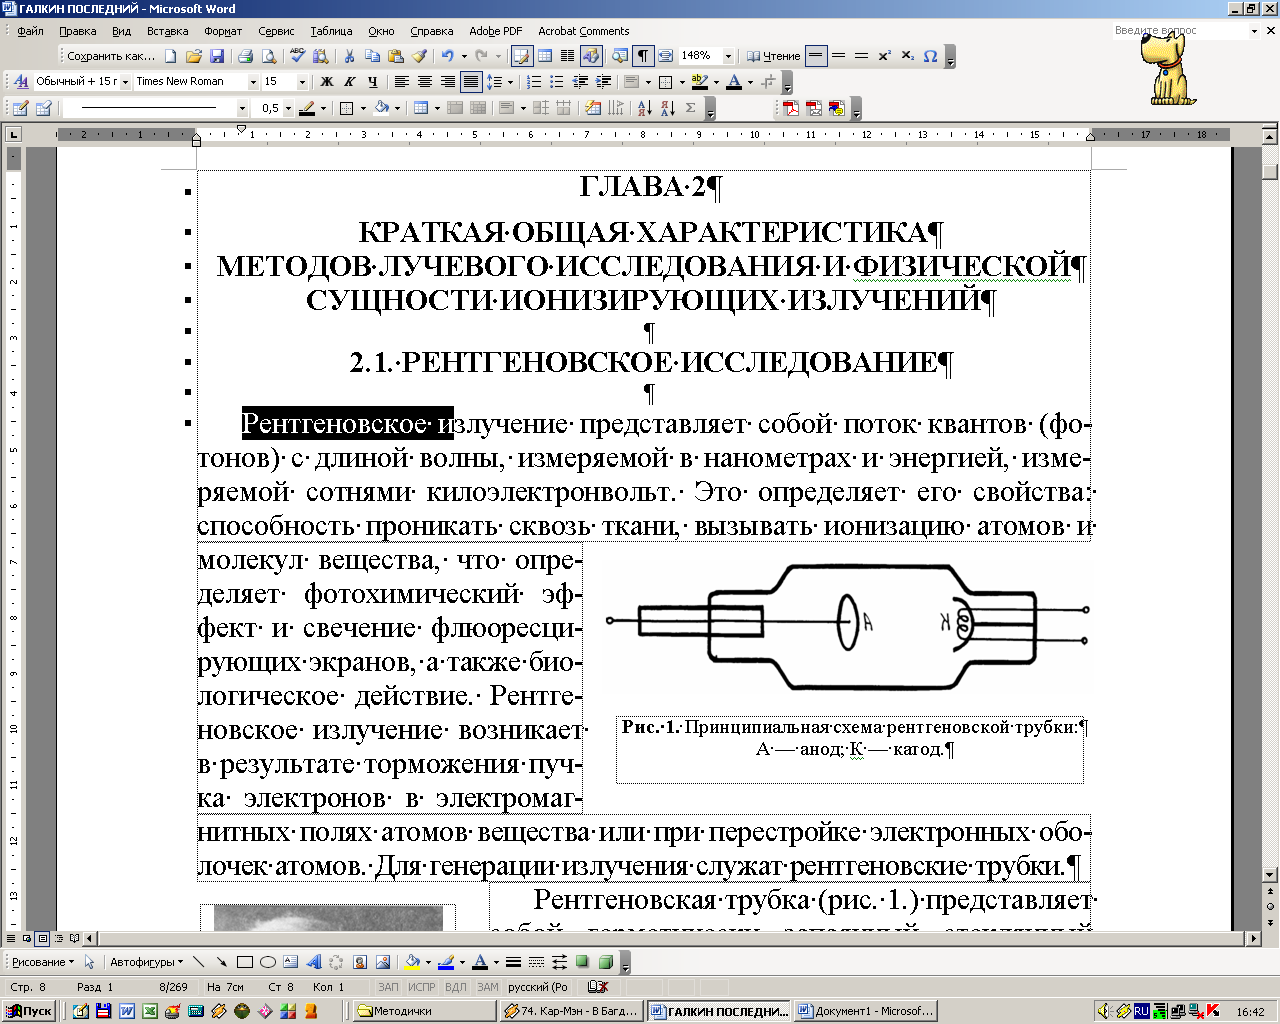Open the Вставка menu

[x=167, y=31]
